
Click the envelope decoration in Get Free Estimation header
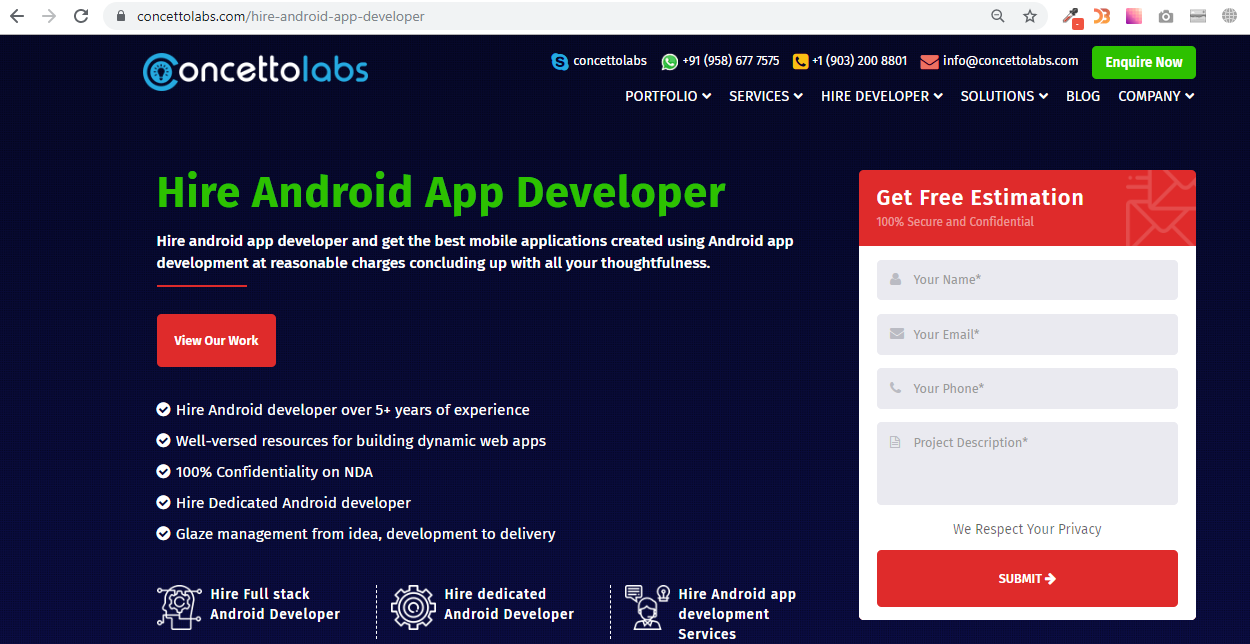pyautogui.click(x=1160, y=208)
